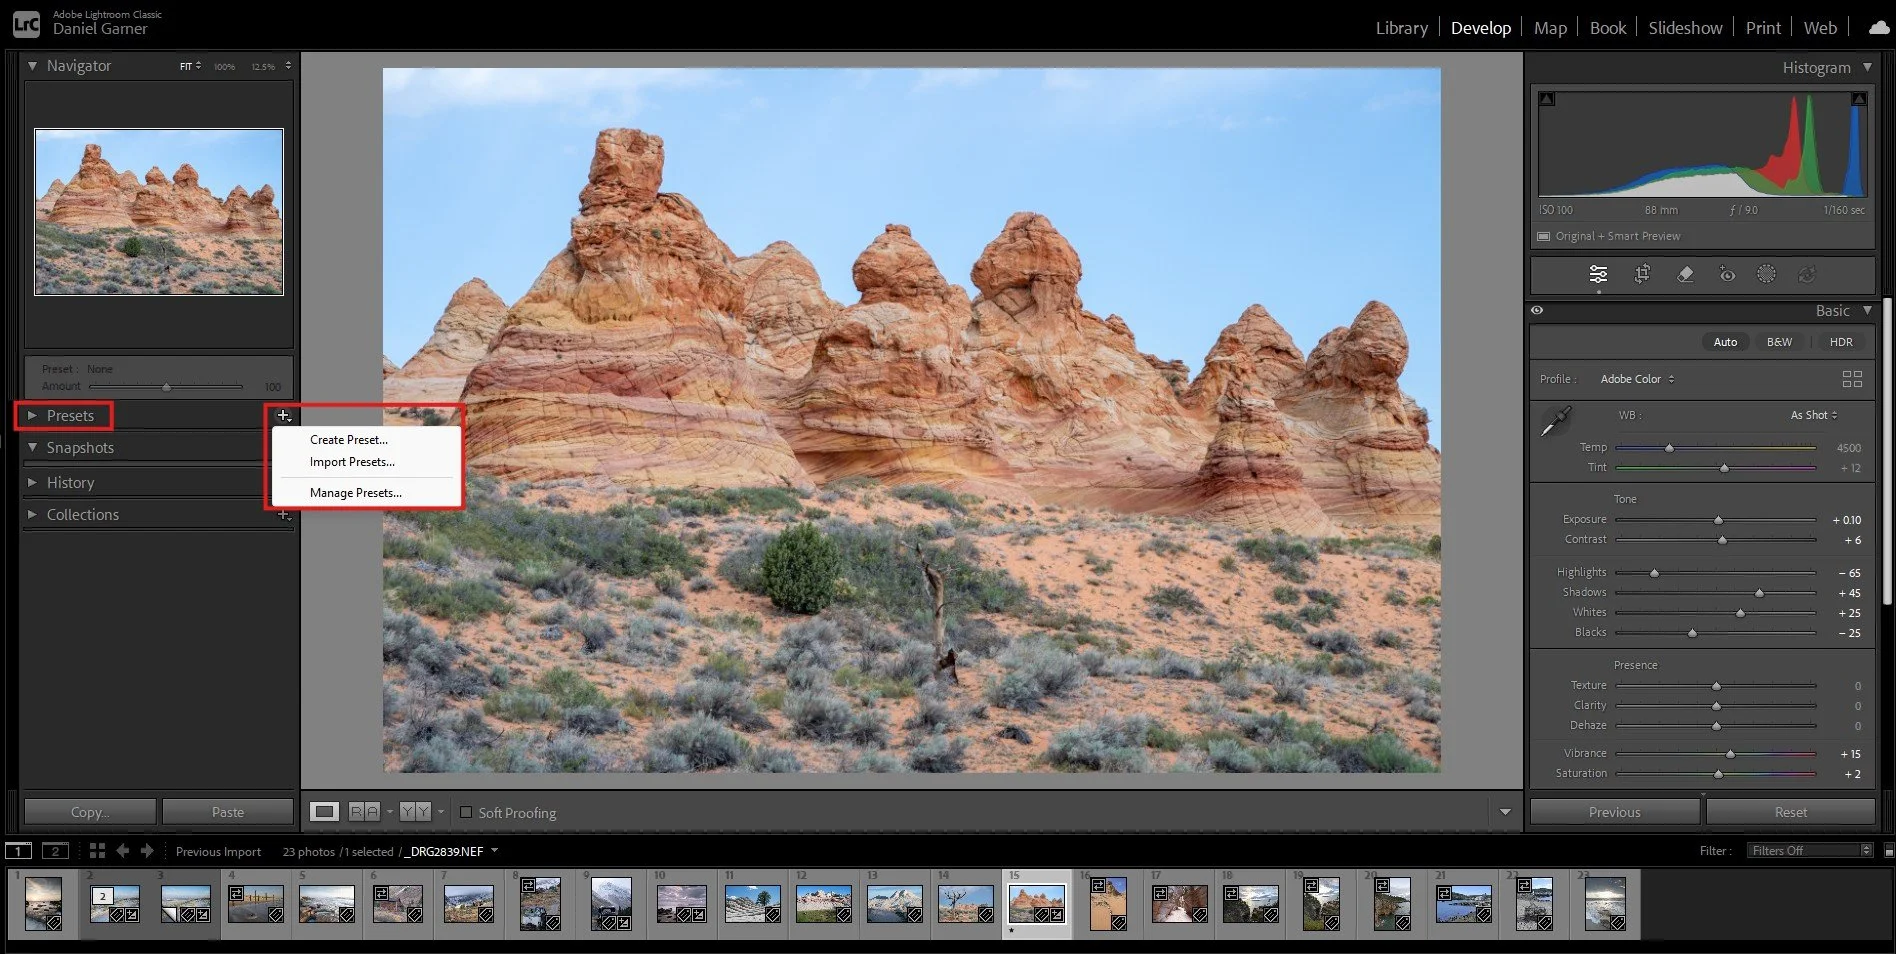Toggle Basic panel visibility eye
The image size is (1896, 954).
1538,310
